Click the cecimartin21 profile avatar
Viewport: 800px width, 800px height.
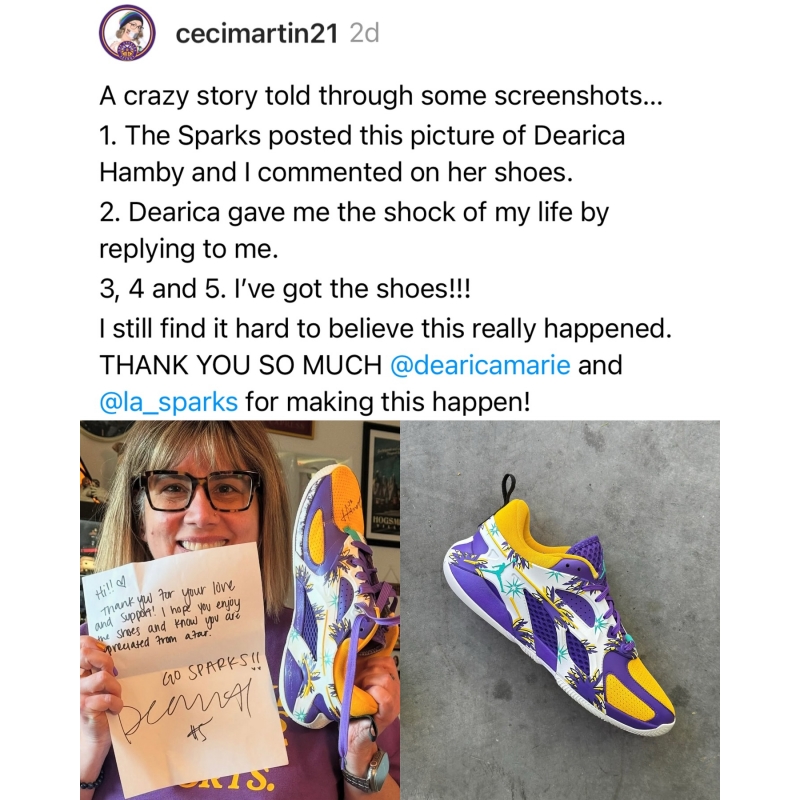point(127,34)
